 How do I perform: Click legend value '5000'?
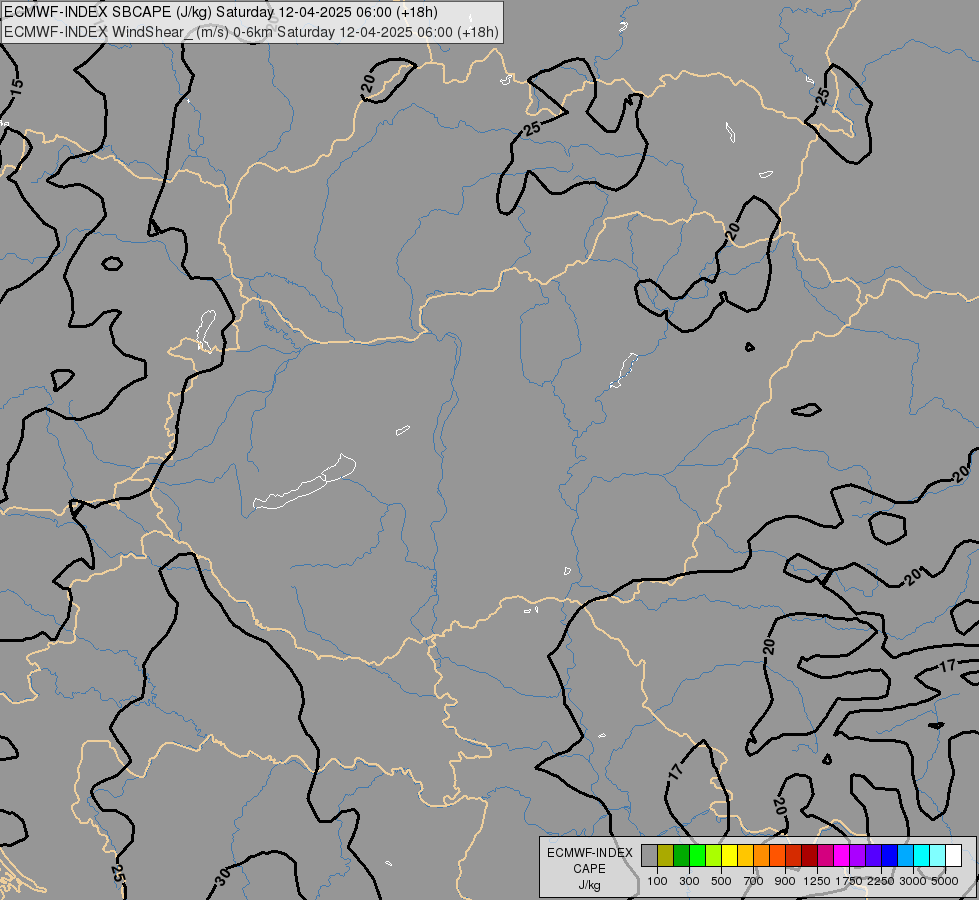point(945,881)
